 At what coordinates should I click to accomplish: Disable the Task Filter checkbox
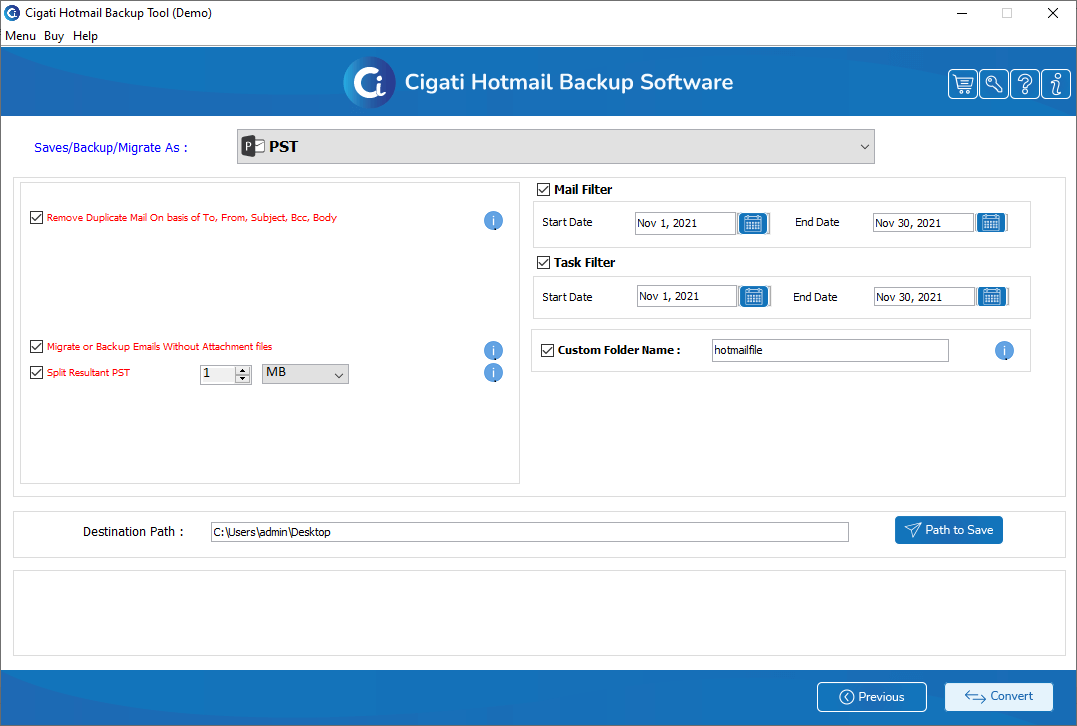pyautogui.click(x=543, y=262)
